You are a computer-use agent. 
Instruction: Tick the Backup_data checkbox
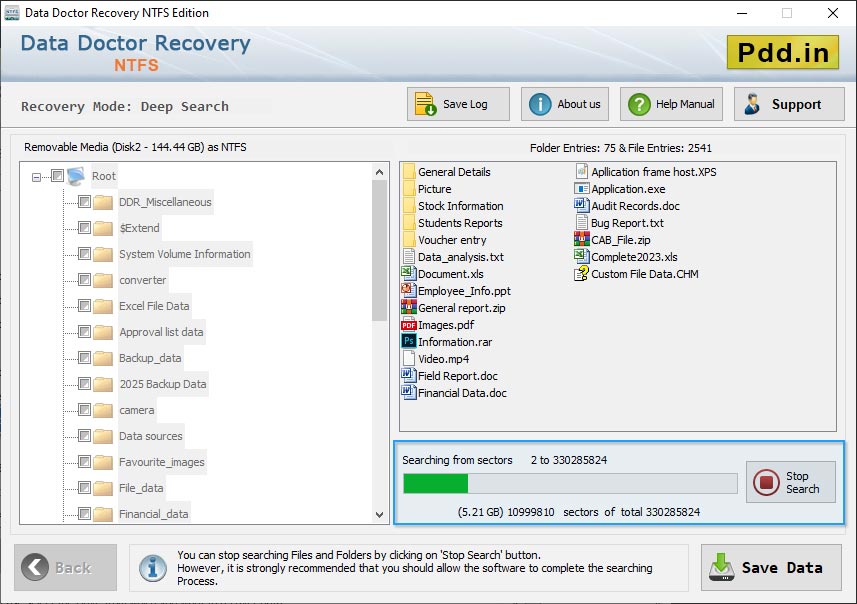pyautogui.click(x=84, y=357)
